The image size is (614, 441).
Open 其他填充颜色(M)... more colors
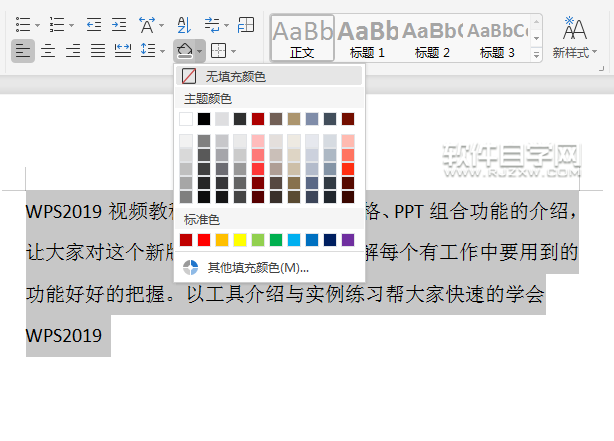coord(269,267)
